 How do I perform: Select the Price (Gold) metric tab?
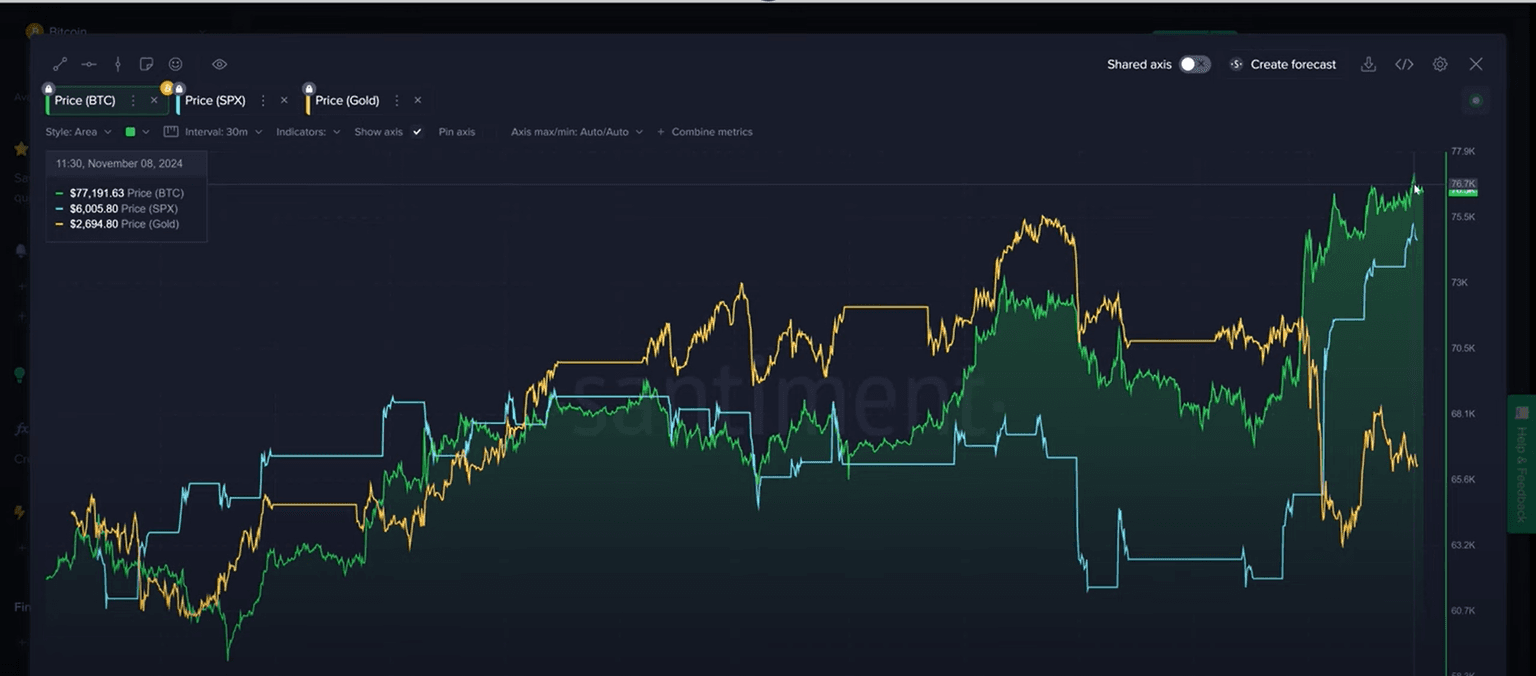pos(347,100)
